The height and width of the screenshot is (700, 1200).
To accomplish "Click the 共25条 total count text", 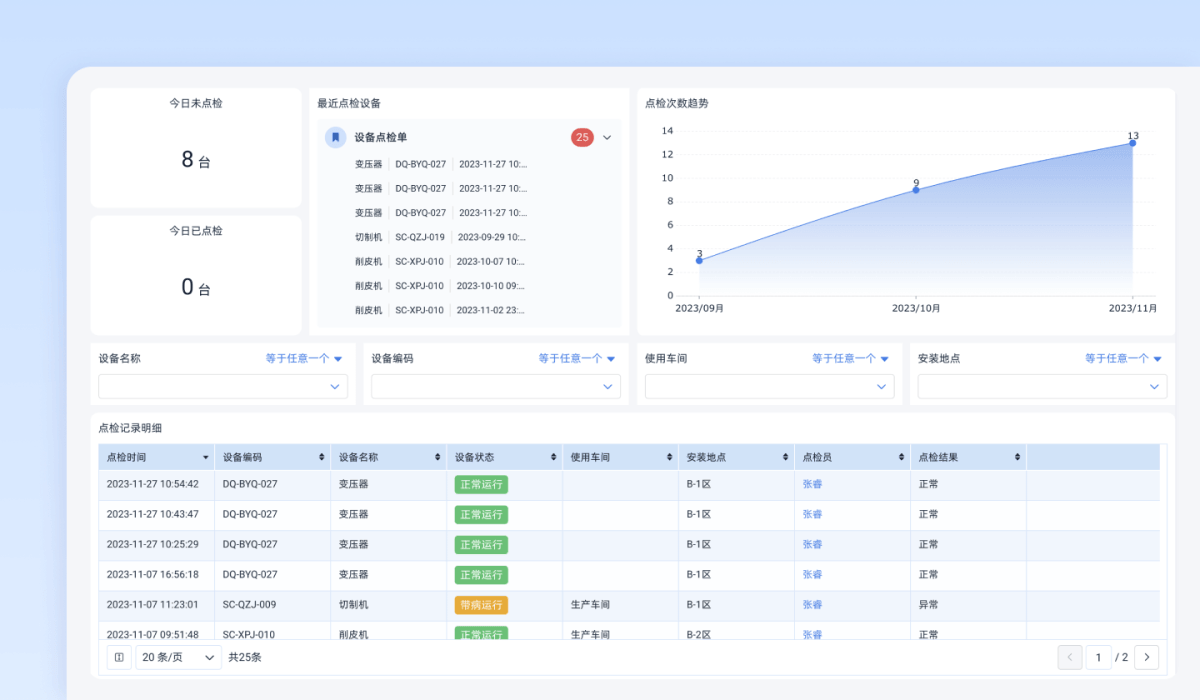I will click(x=245, y=657).
